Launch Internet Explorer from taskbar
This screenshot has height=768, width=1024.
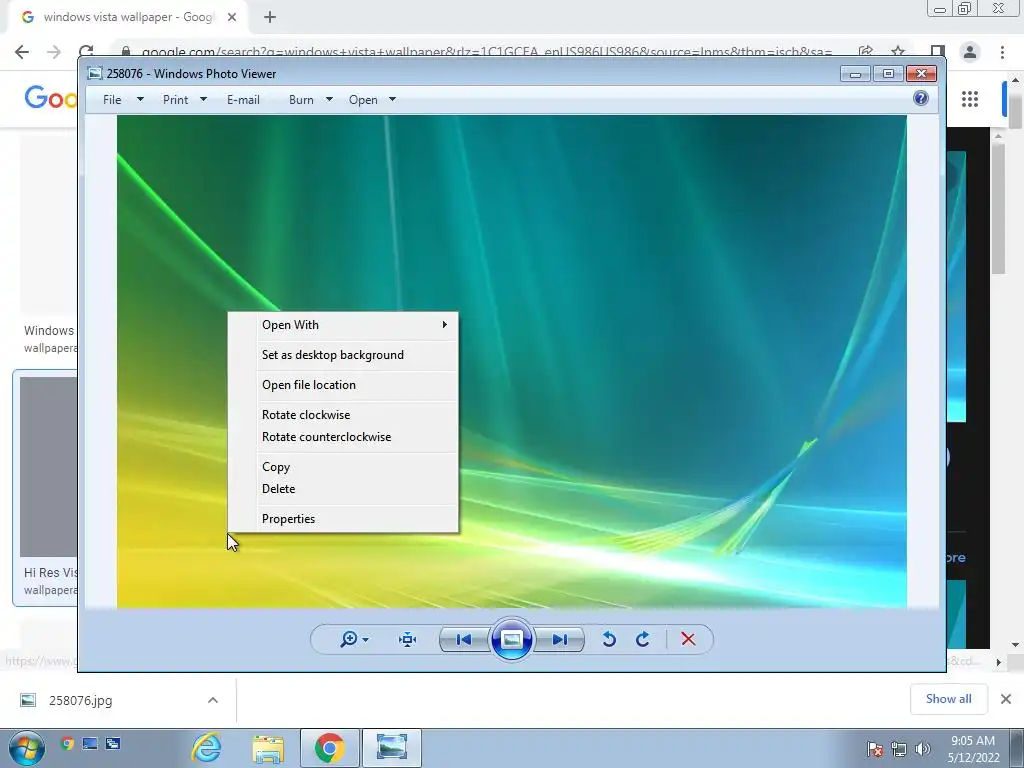206,748
